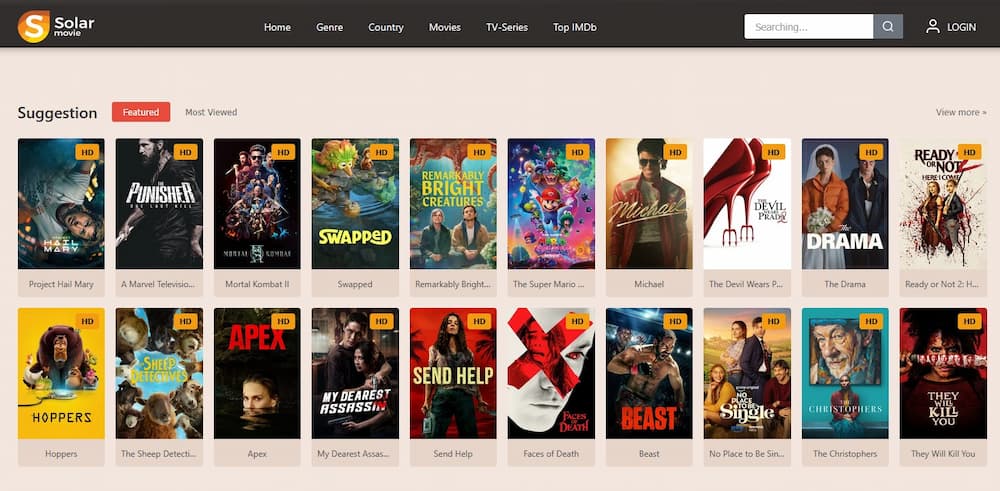Open the Super Mario movie poster

pyautogui.click(x=551, y=203)
